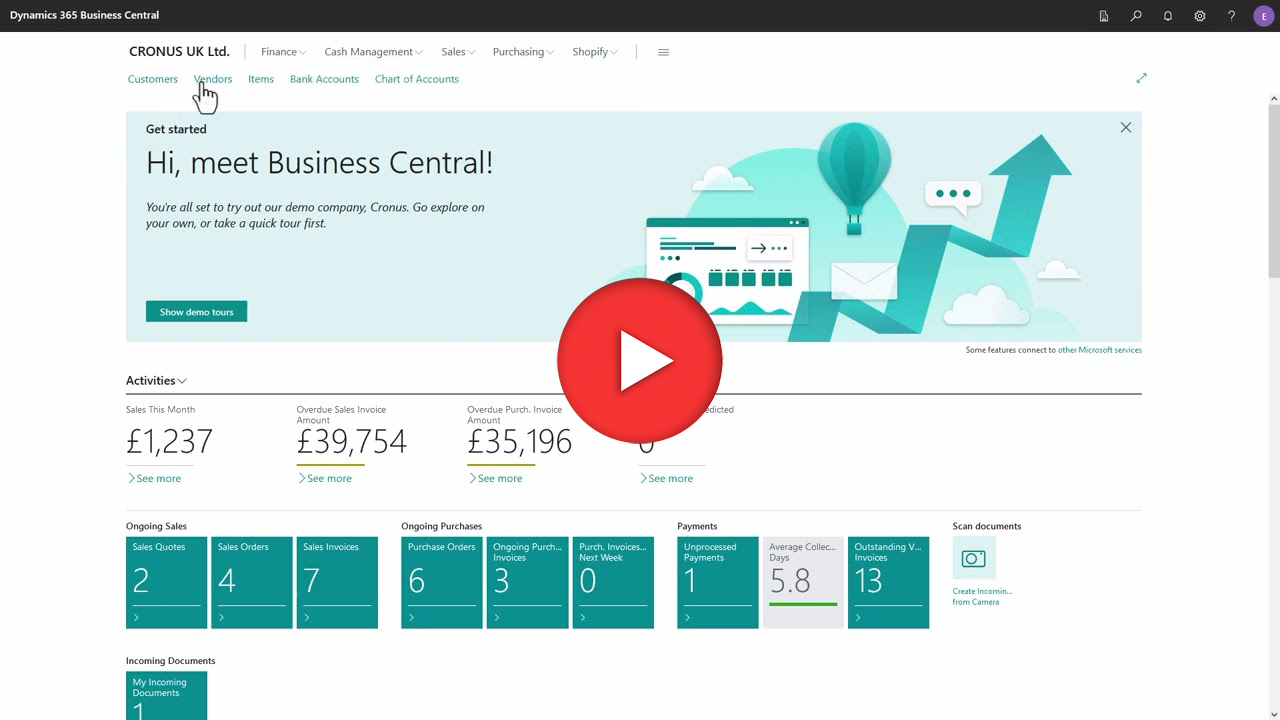Open Purch. Invoices Next Week tile

pyautogui.click(x=613, y=583)
